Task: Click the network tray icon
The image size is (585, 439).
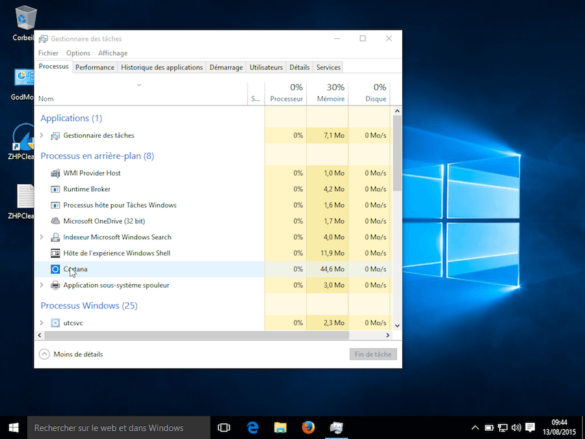Action: tap(503, 428)
